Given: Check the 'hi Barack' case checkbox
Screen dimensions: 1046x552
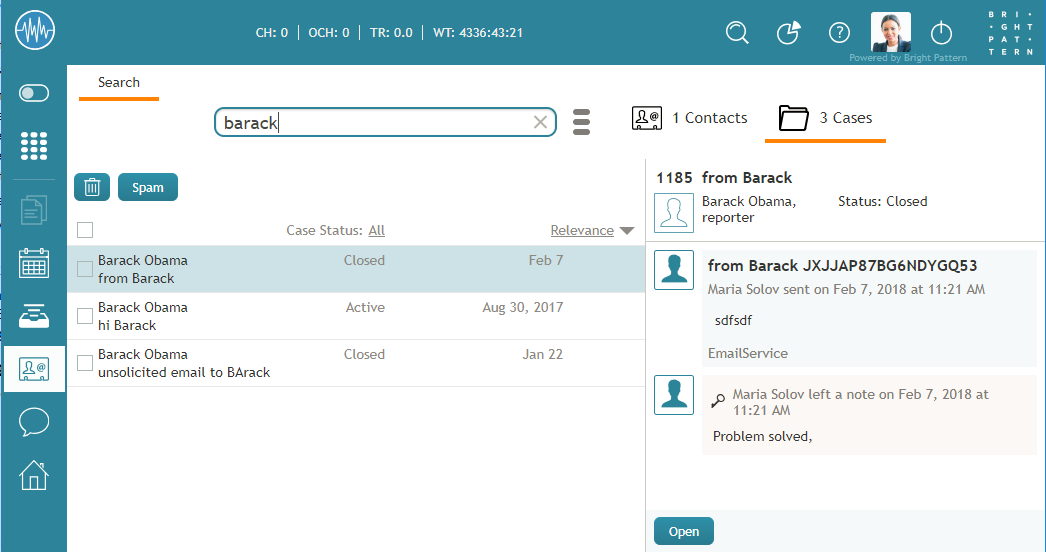Looking at the screenshot, I should tap(85, 316).
